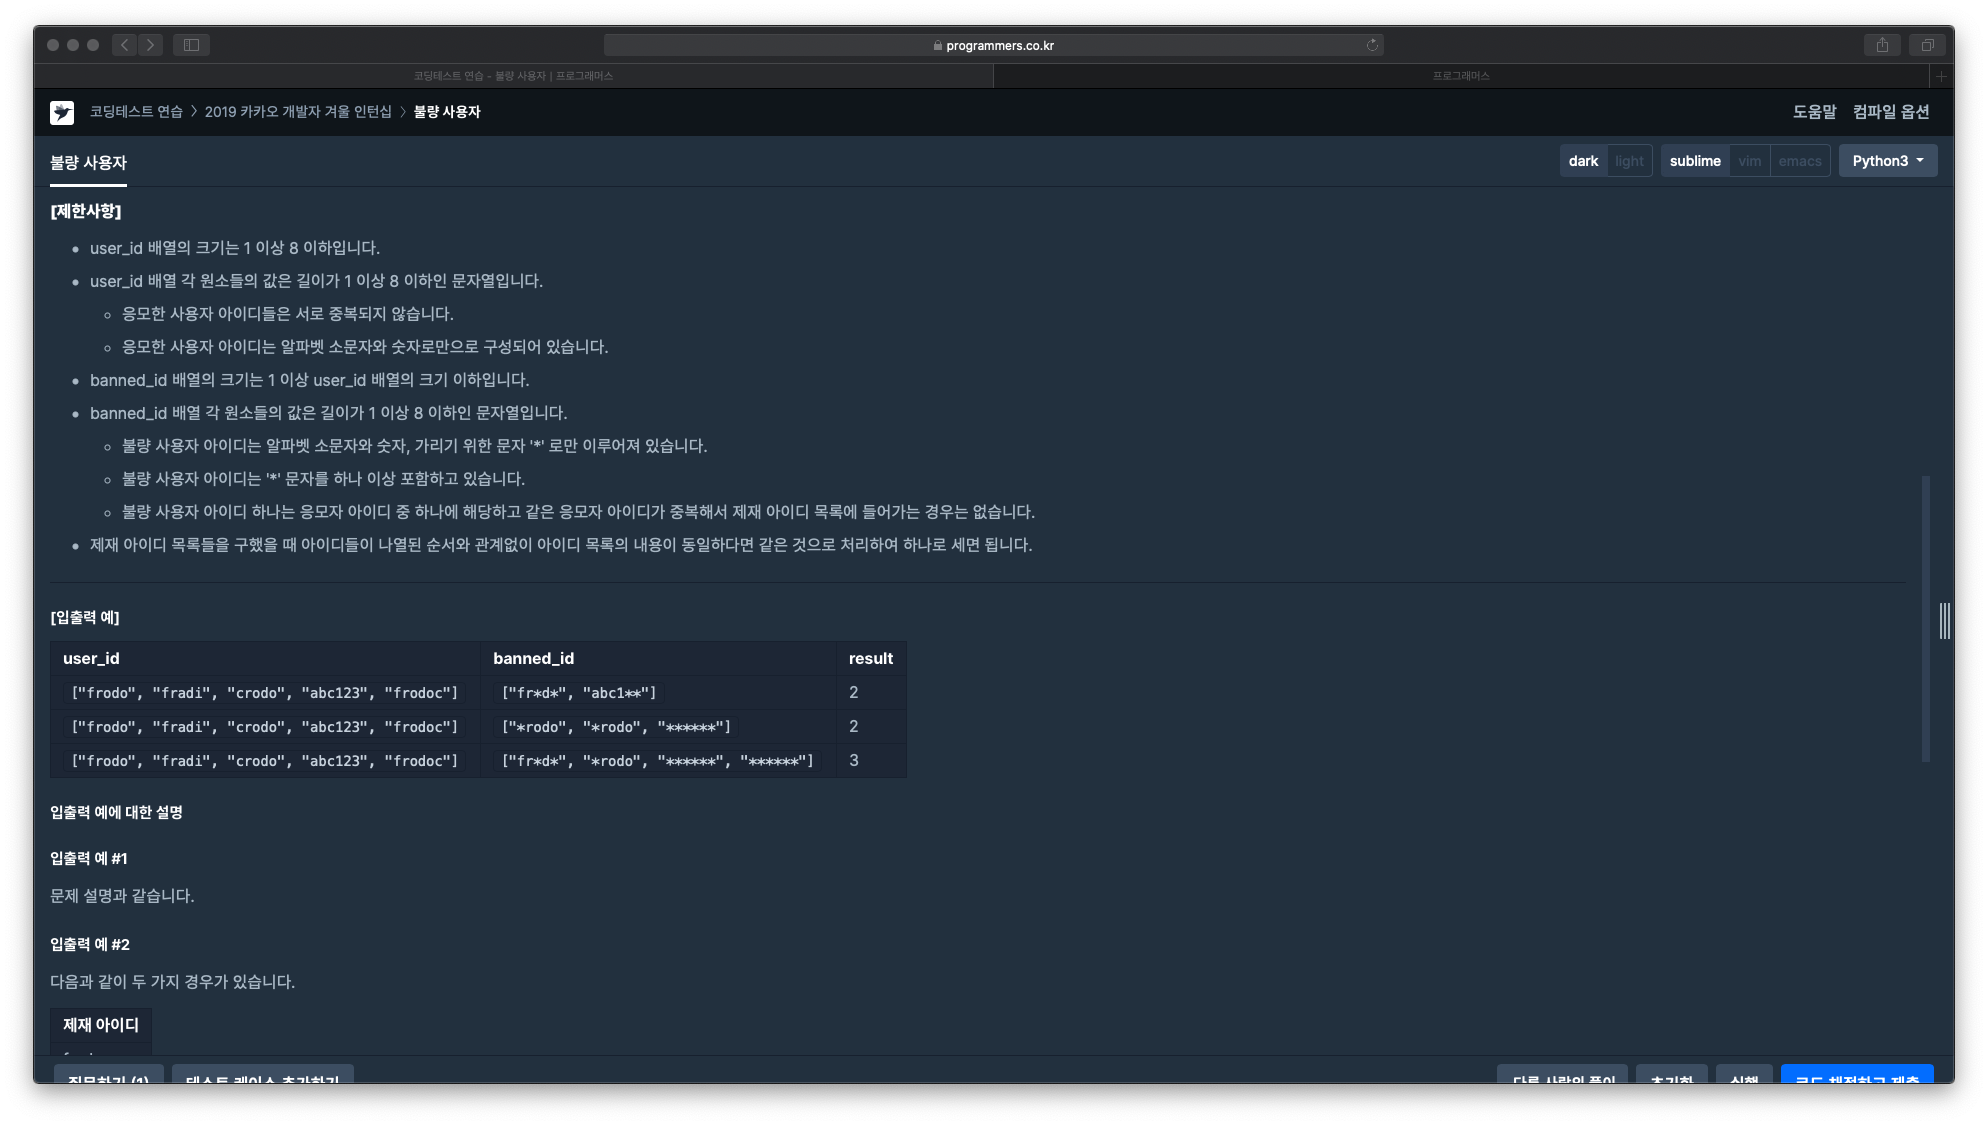Viewport: 1988px width, 1125px height.
Task: Toggle the Safari sidebar icon
Action: click(191, 45)
